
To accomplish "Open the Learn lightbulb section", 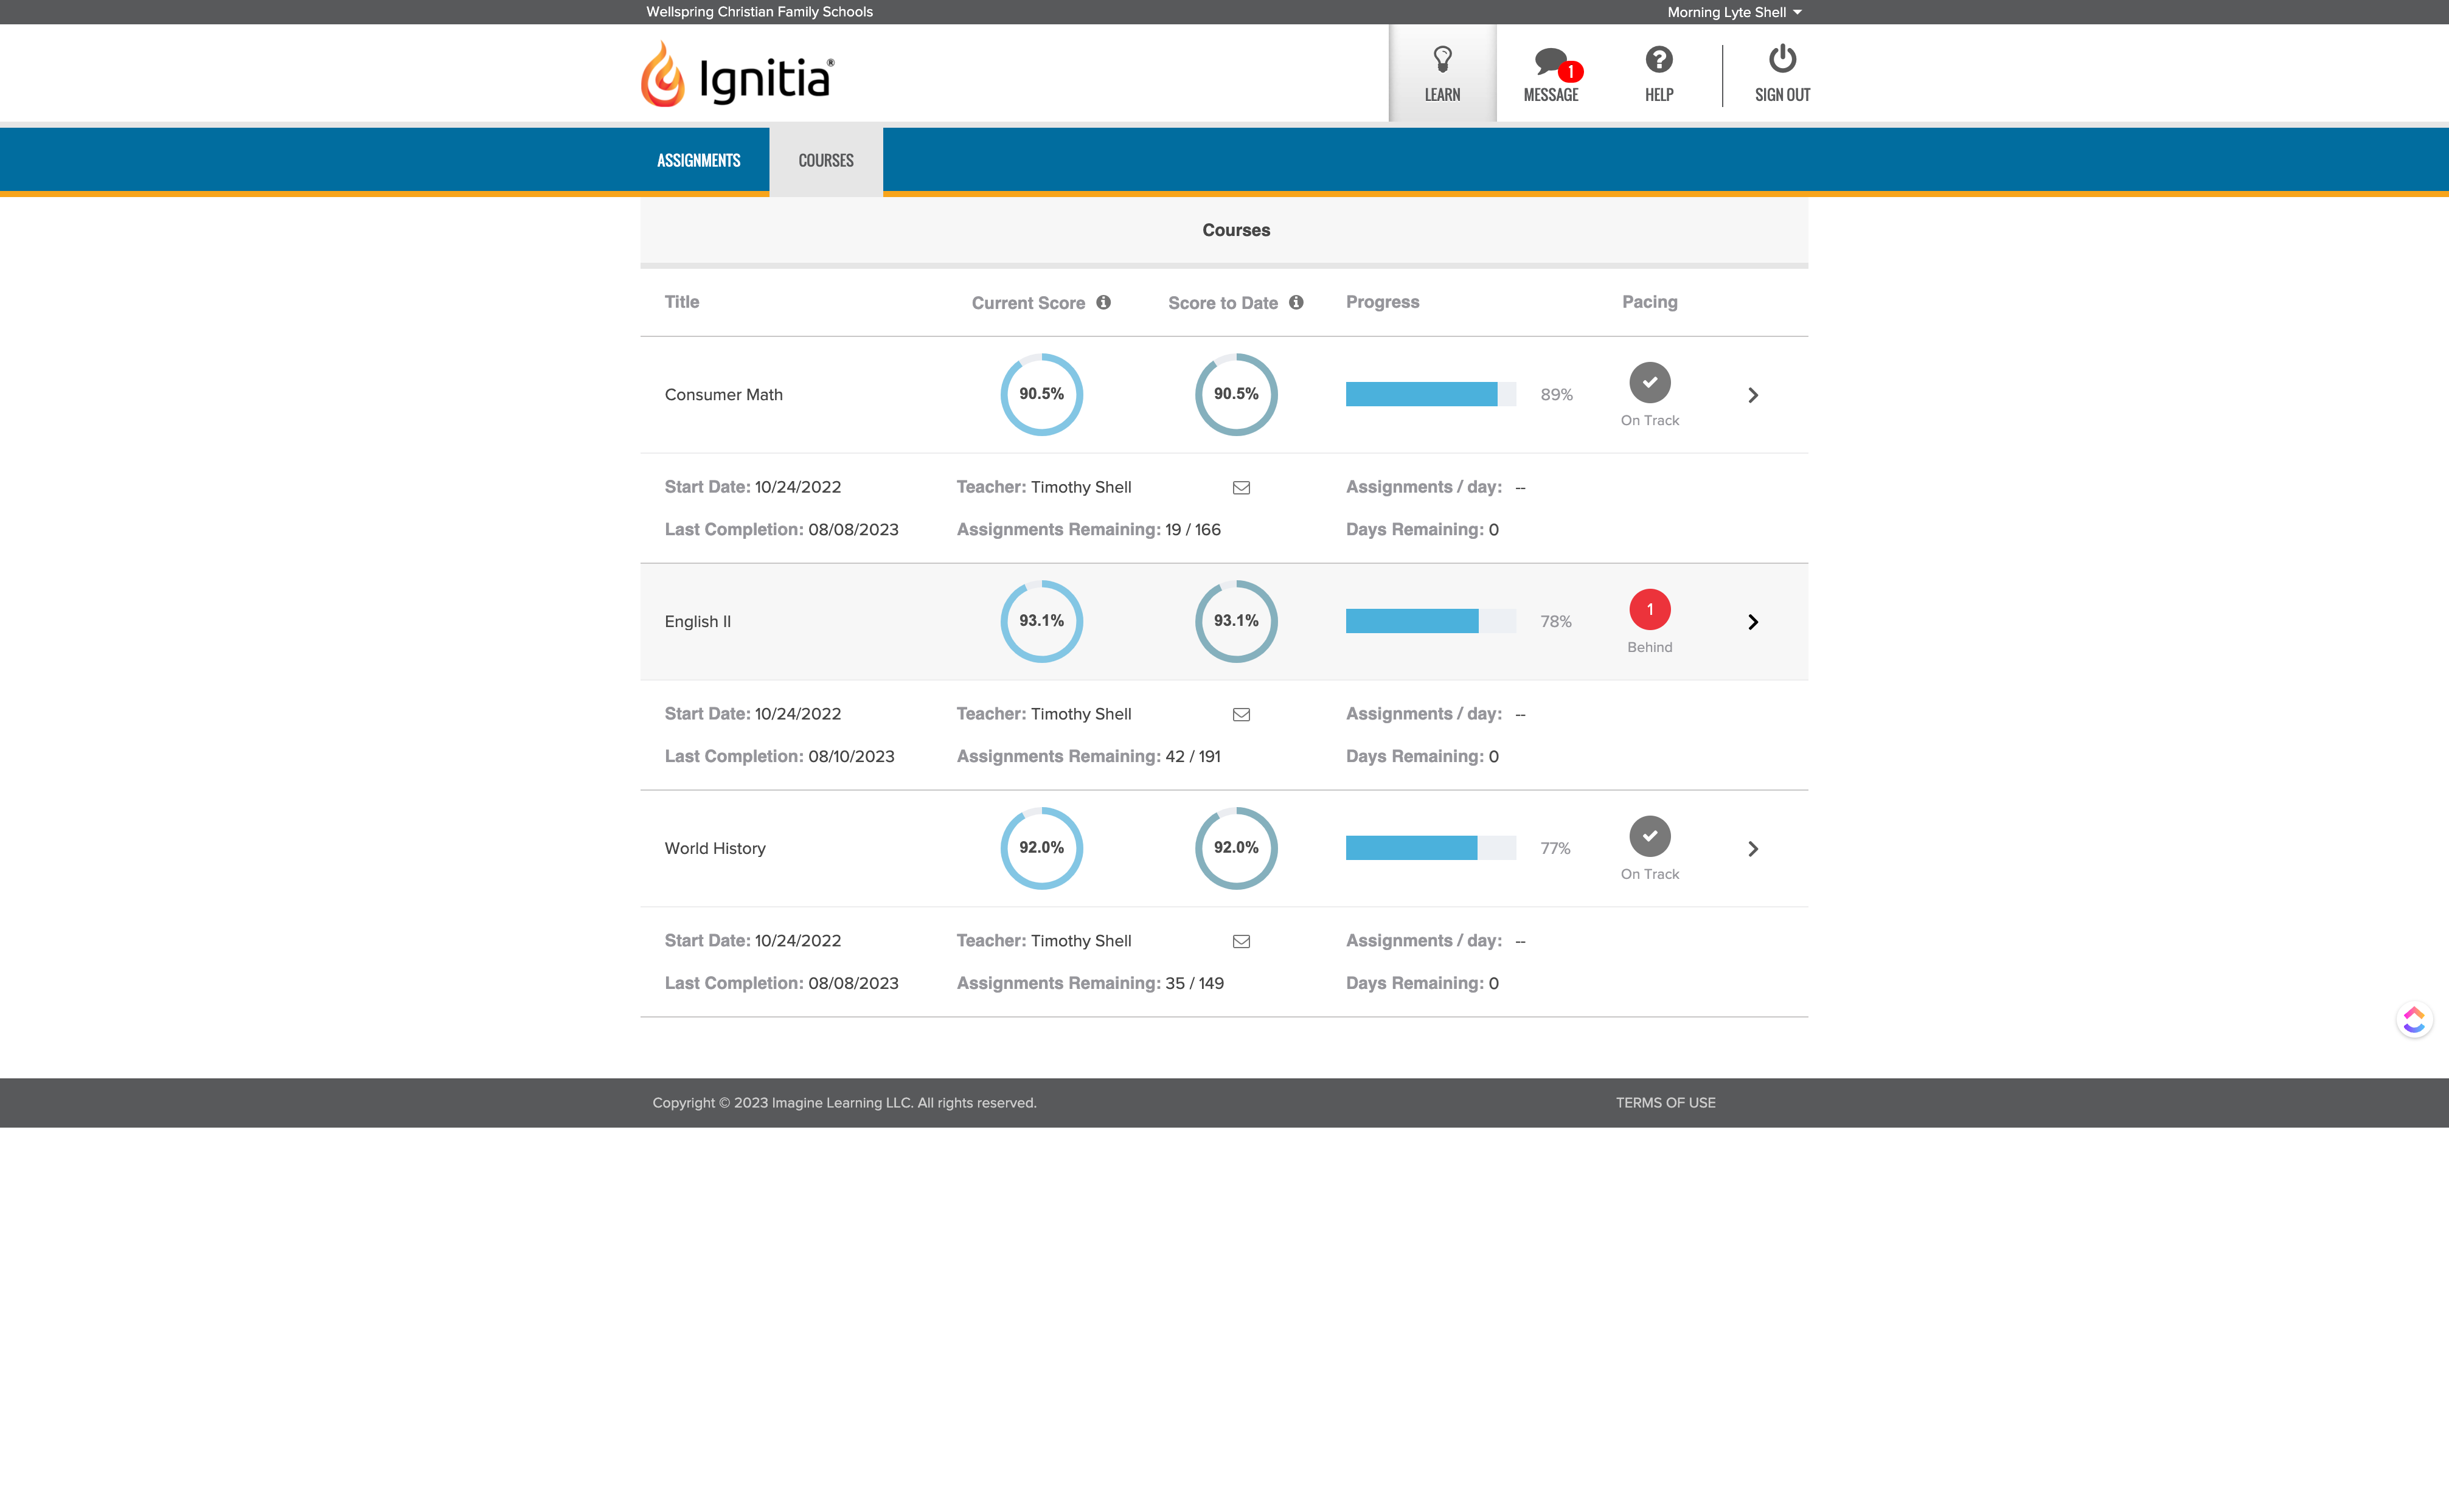I will tap(1442, 74).
